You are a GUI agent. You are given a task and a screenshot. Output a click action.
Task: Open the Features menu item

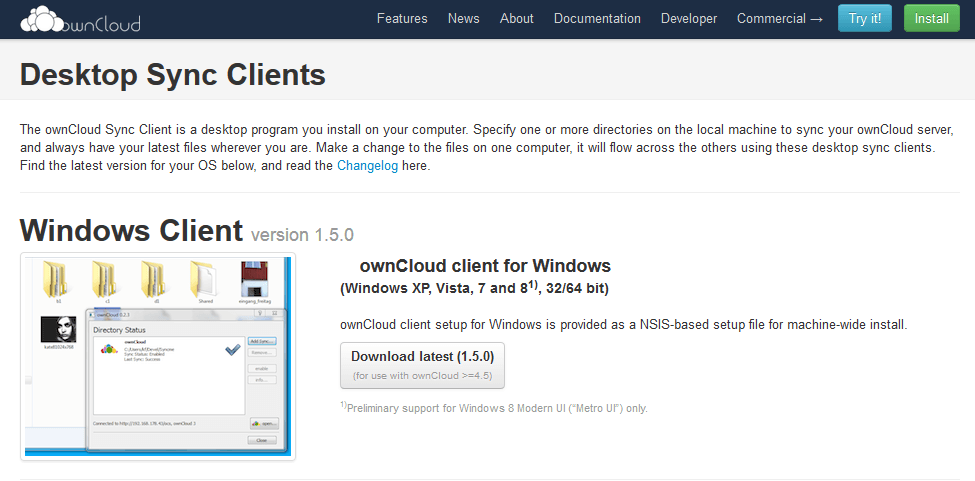[x=402, y=19]
